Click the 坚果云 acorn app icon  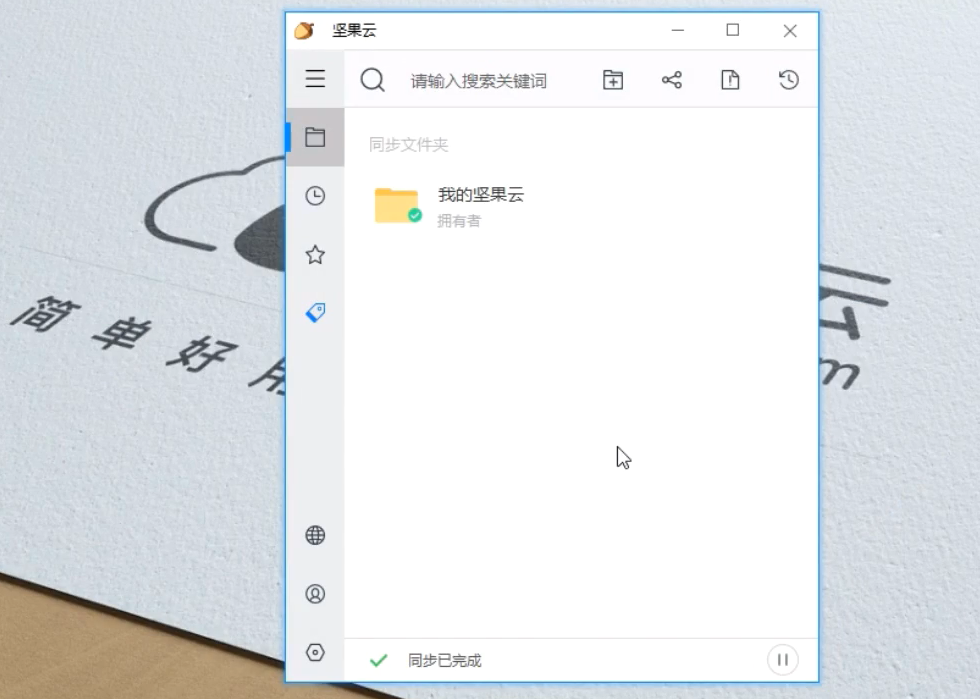pos(305,30)
